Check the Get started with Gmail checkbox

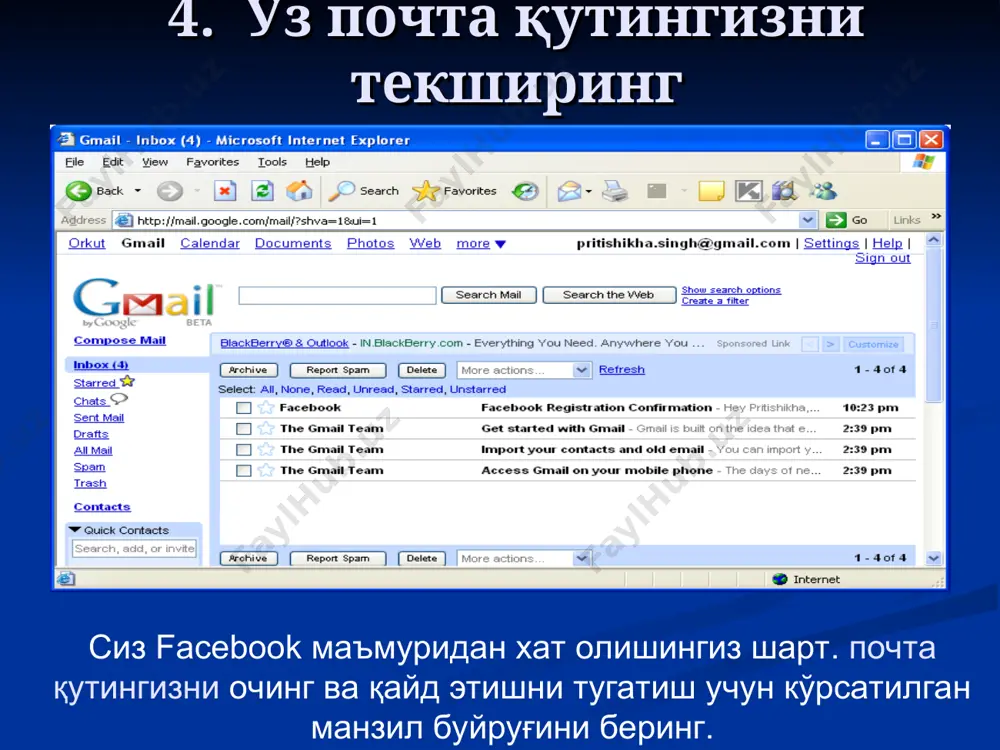point(244,429)
